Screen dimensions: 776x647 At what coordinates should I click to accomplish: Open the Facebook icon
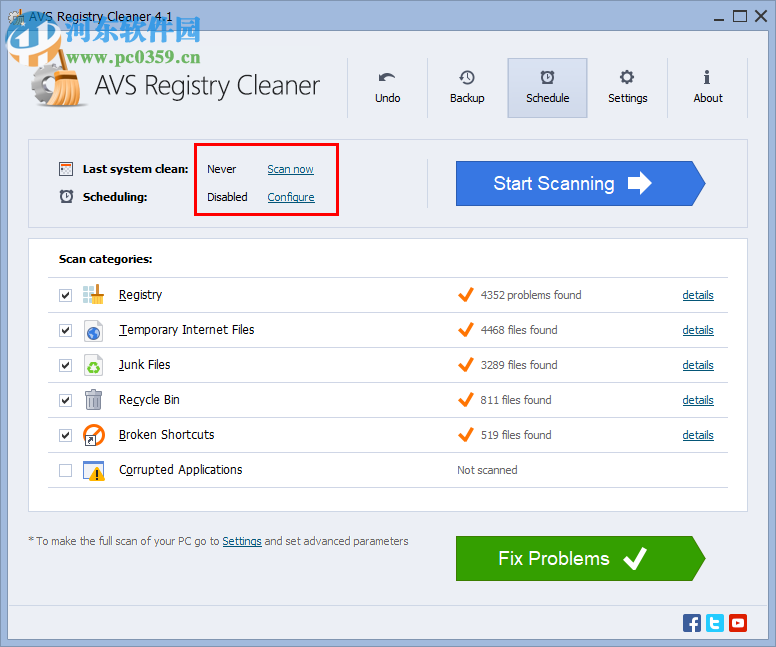(692, 623)
